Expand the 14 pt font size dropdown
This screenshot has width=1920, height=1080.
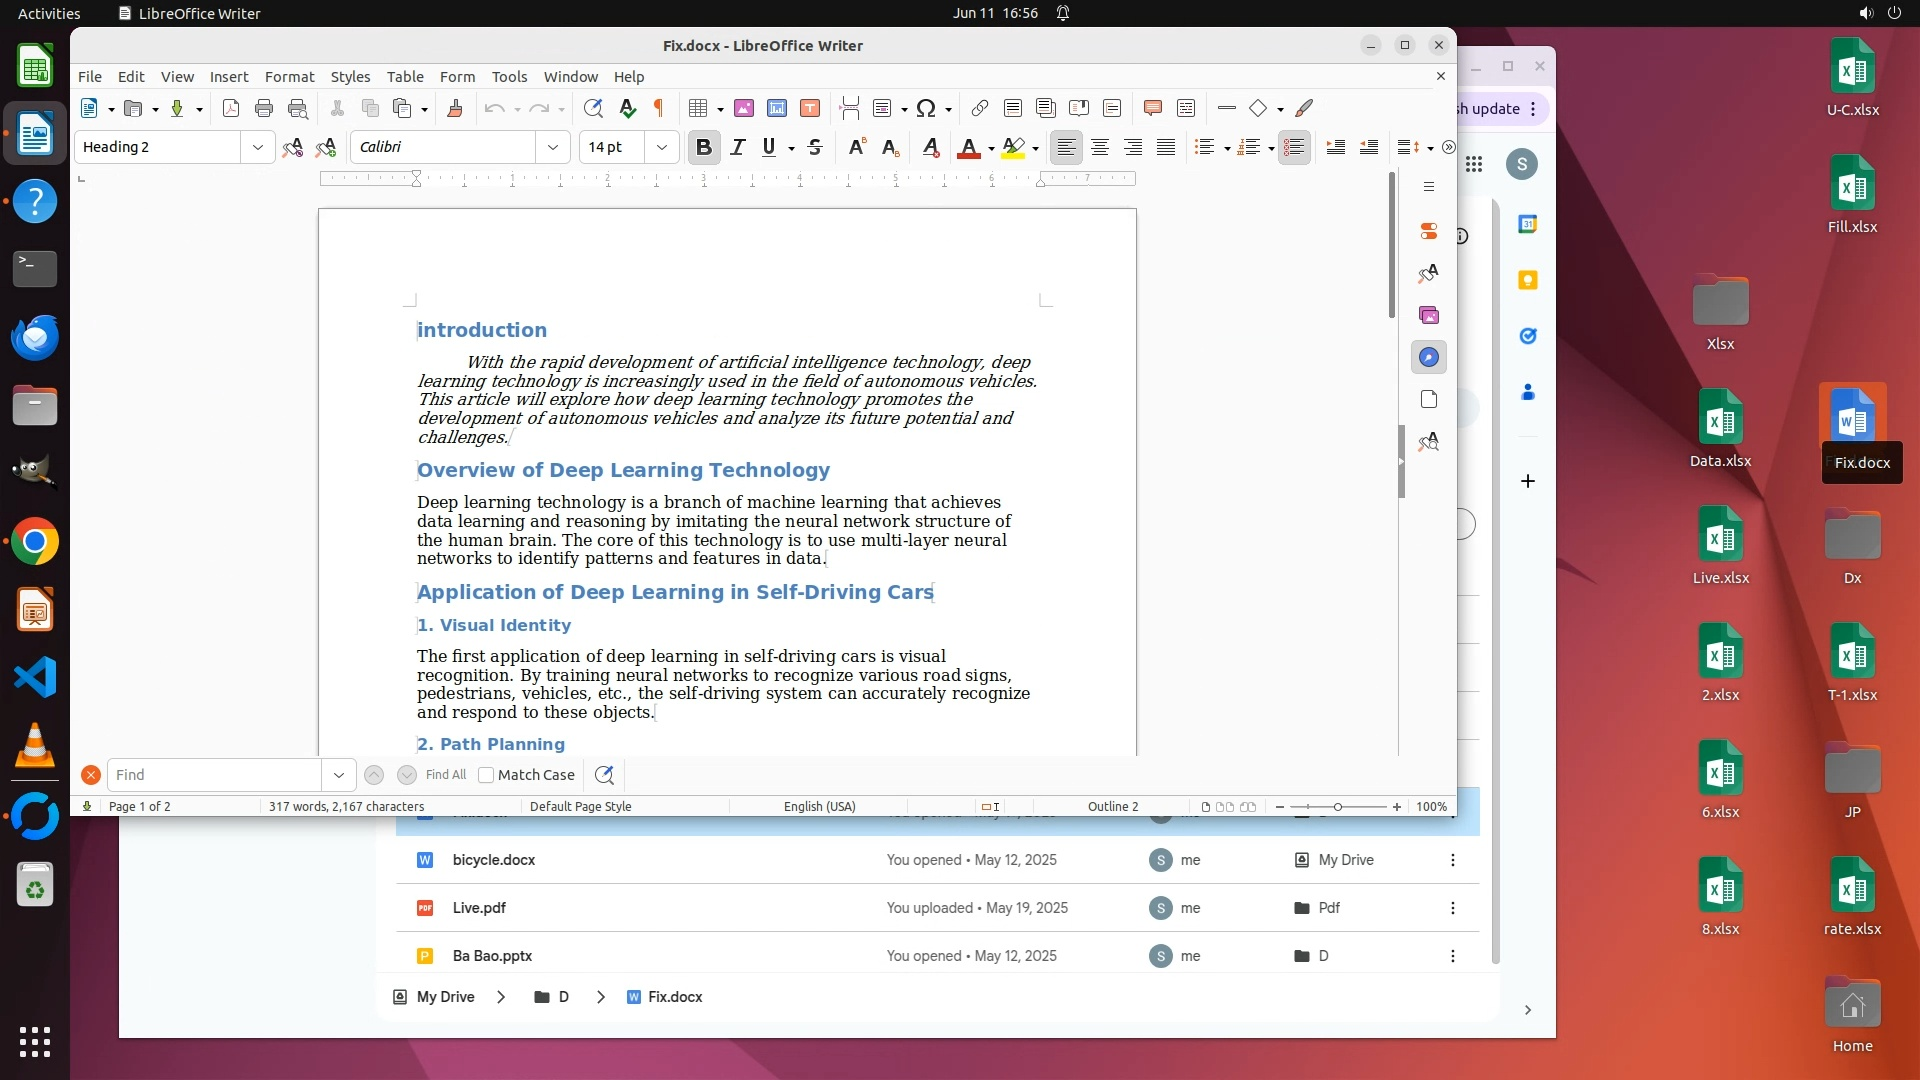pyautogui.click(x=661, y=147)
